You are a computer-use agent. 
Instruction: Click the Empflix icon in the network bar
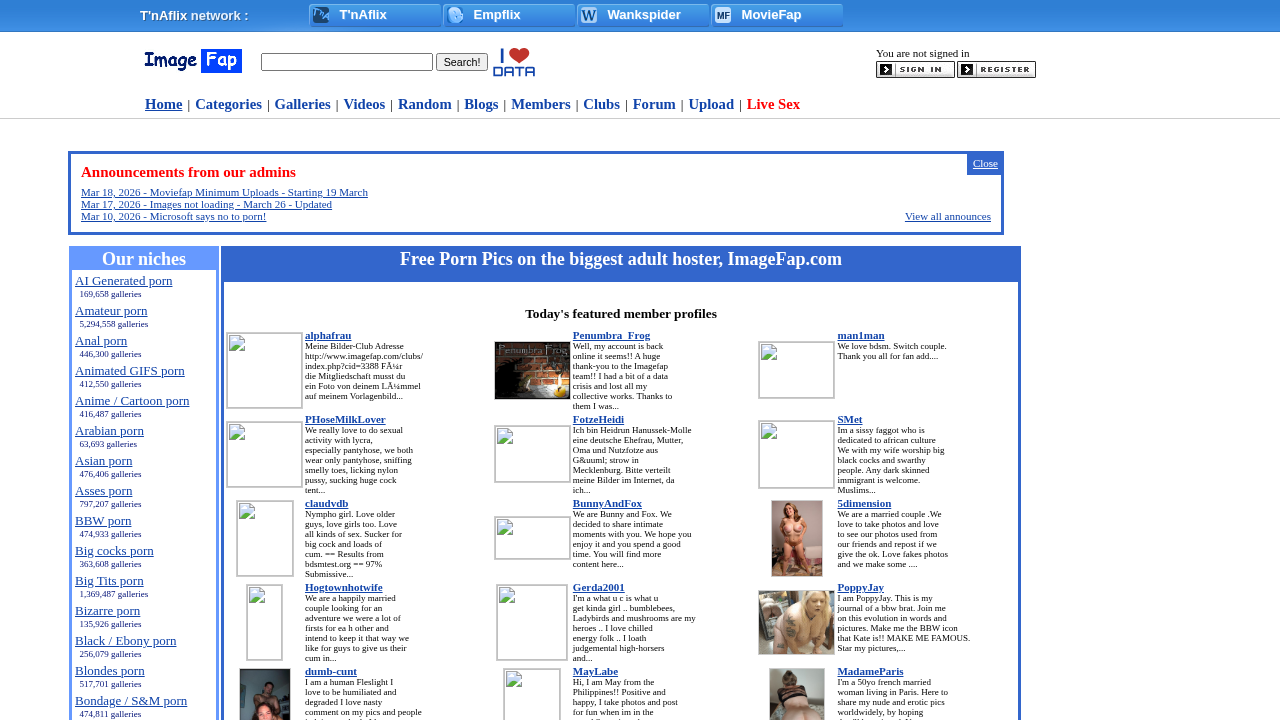point(455,15)
